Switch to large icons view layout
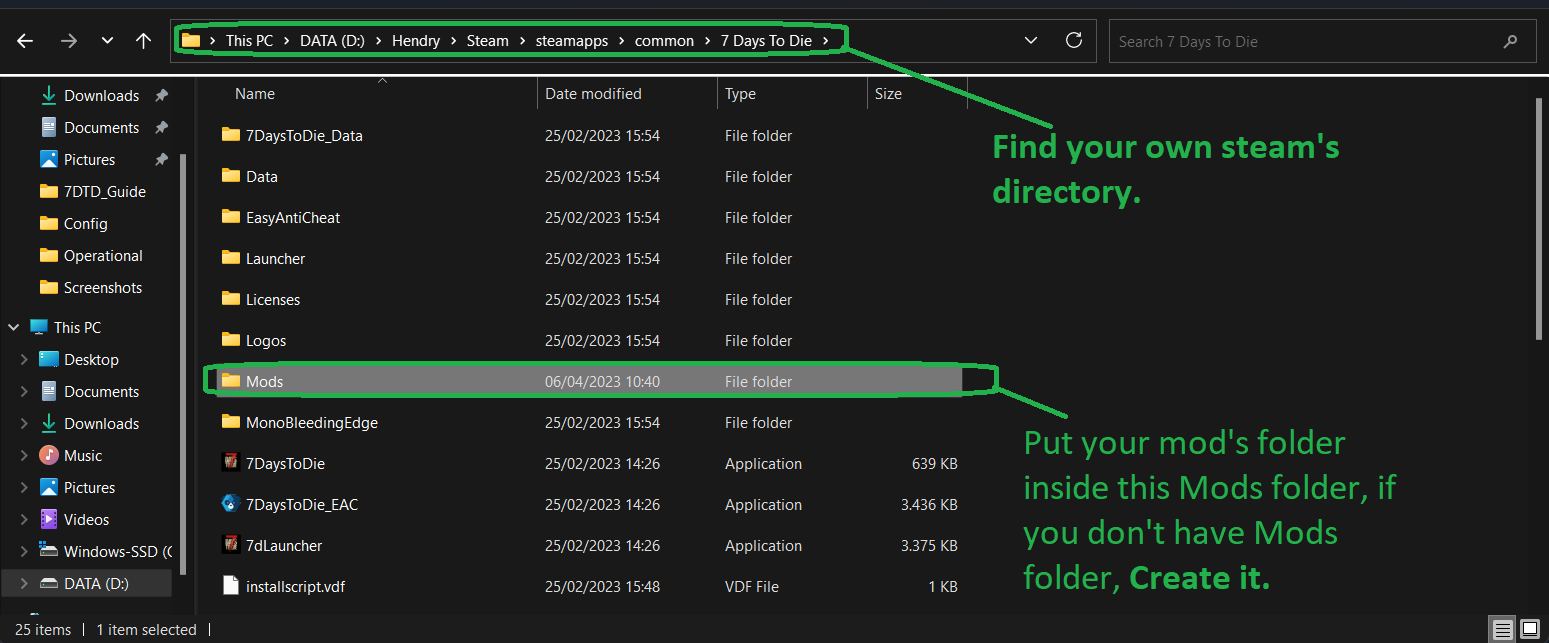The height and width of the screenshot is (643, 1549). click(x=1528, y=630)
